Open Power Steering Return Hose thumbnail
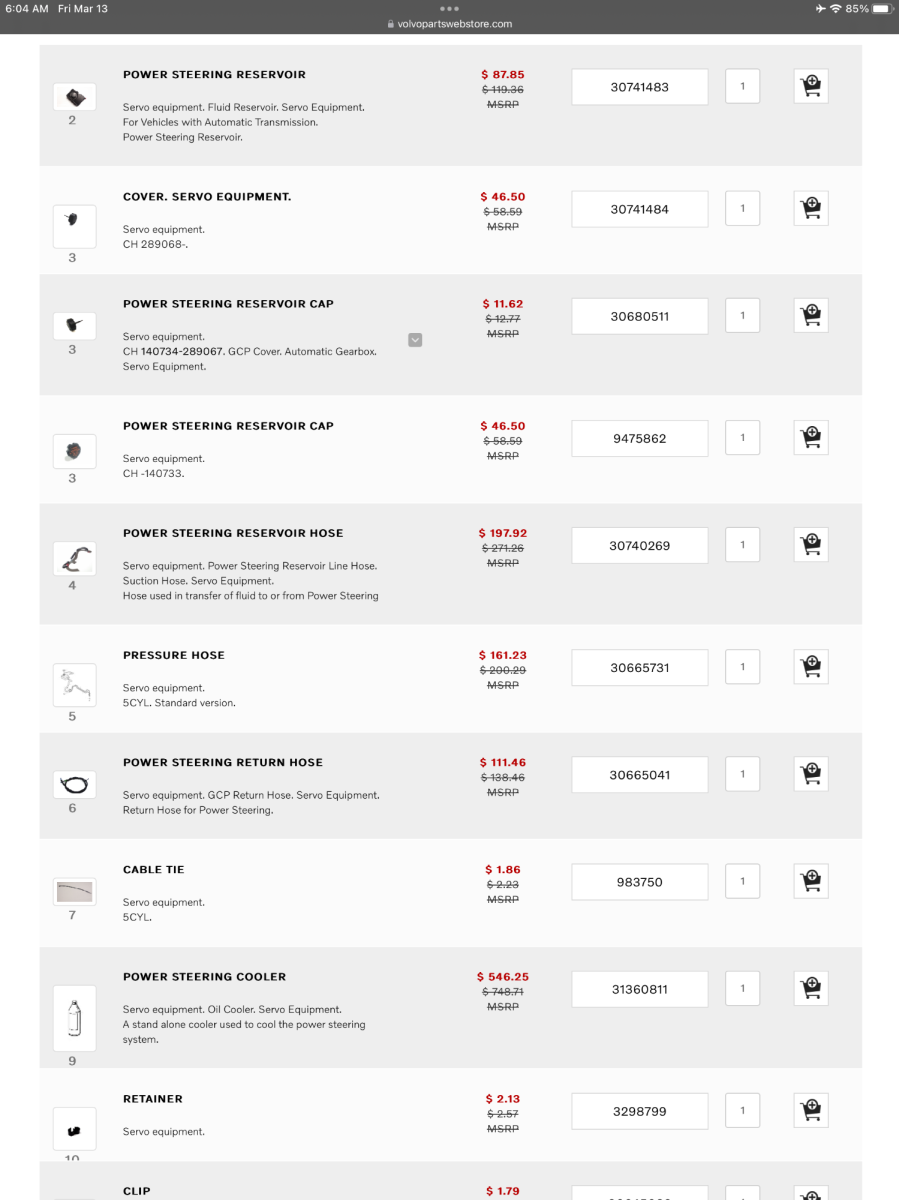Viewport: 899px width, 1200px height. pos(73,786)
